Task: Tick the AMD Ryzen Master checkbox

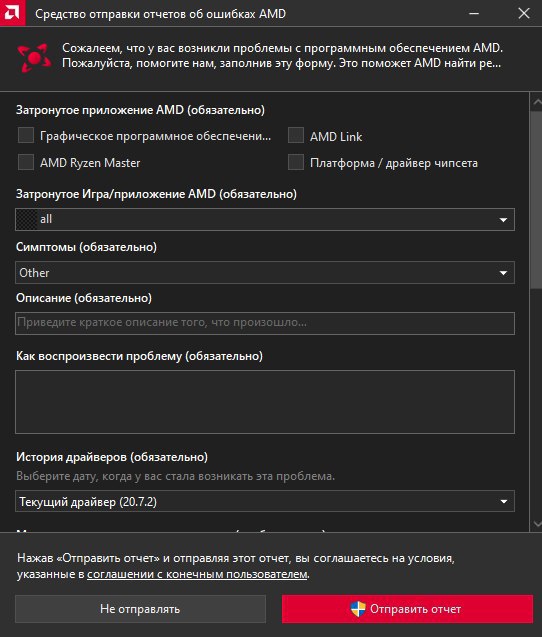Action: [26, 162]
